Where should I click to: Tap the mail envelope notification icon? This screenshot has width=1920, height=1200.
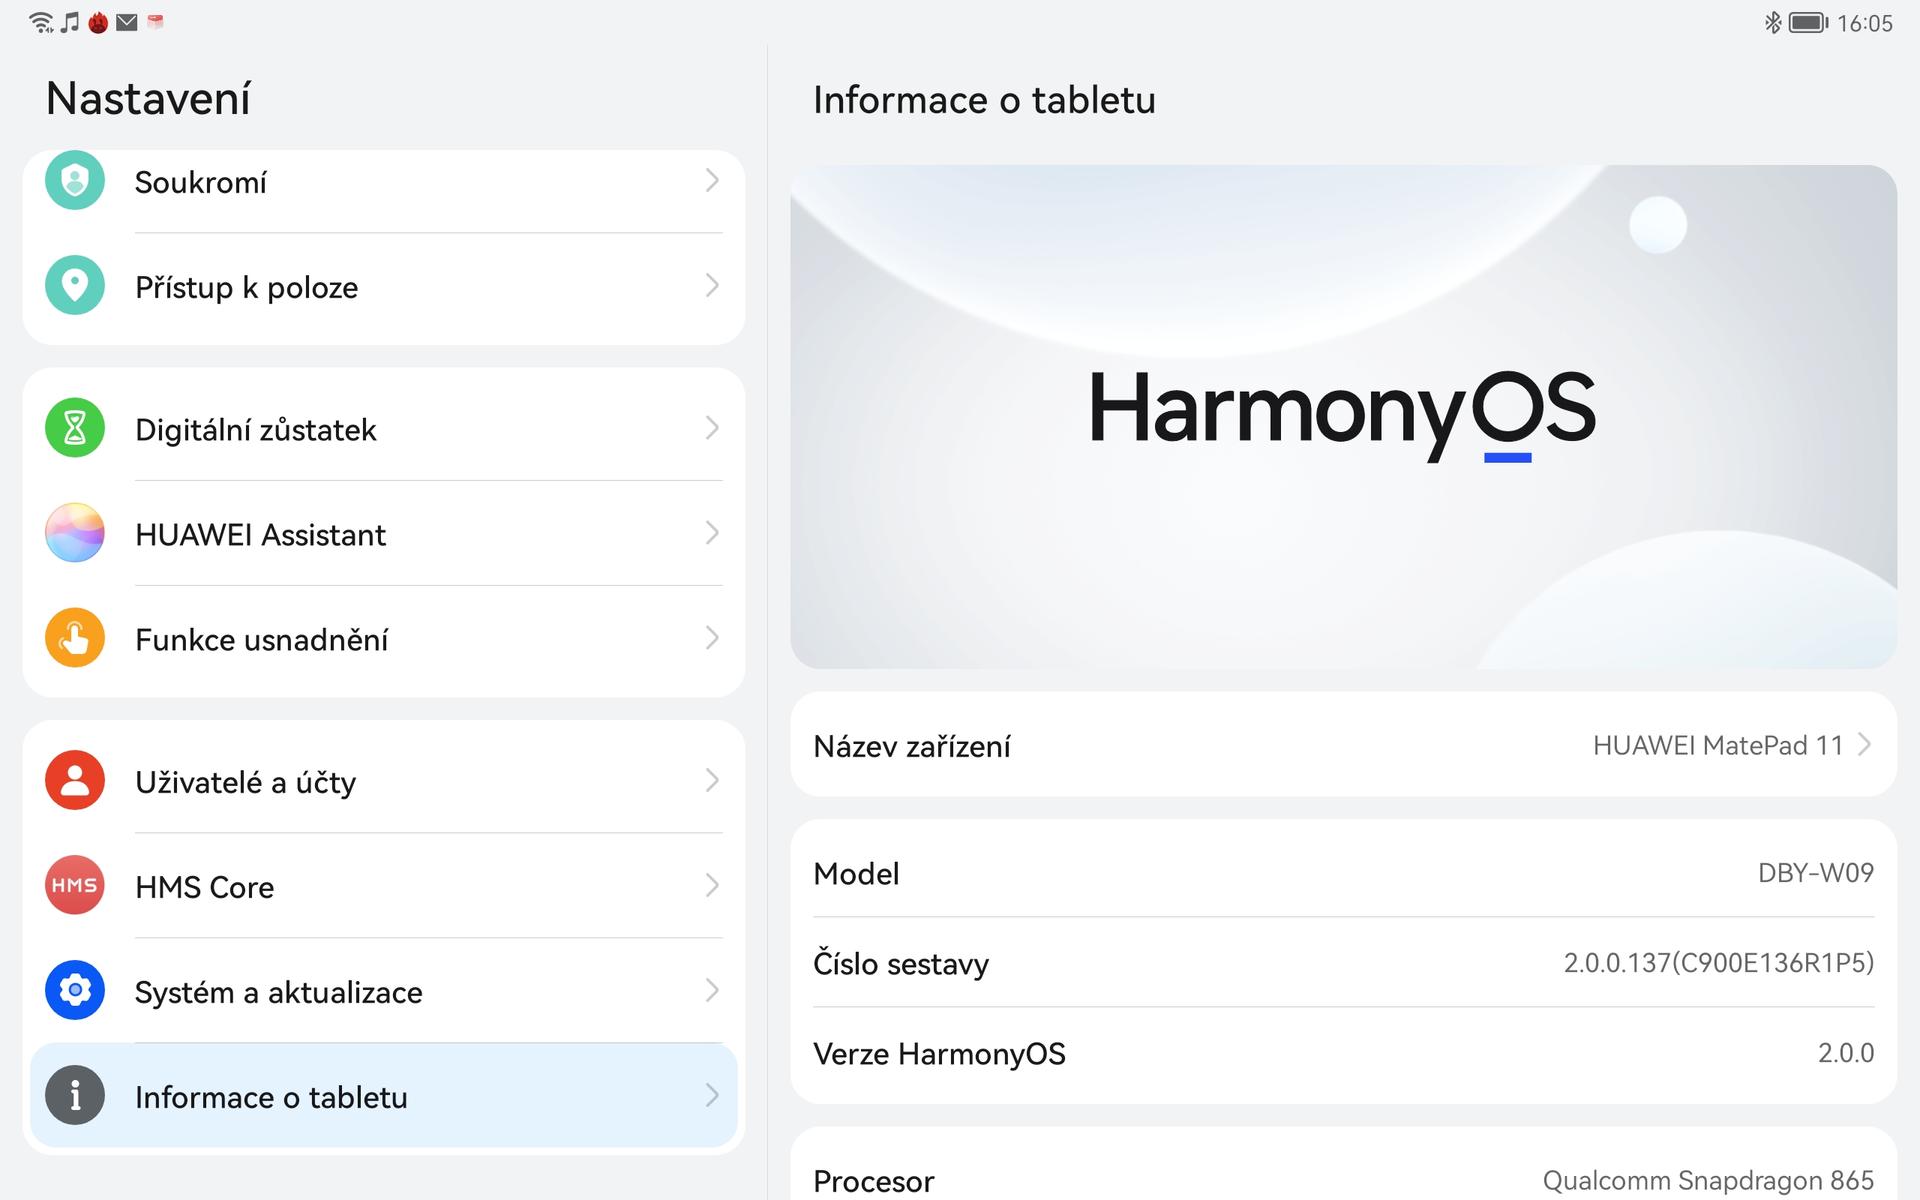tap(127, 22)
